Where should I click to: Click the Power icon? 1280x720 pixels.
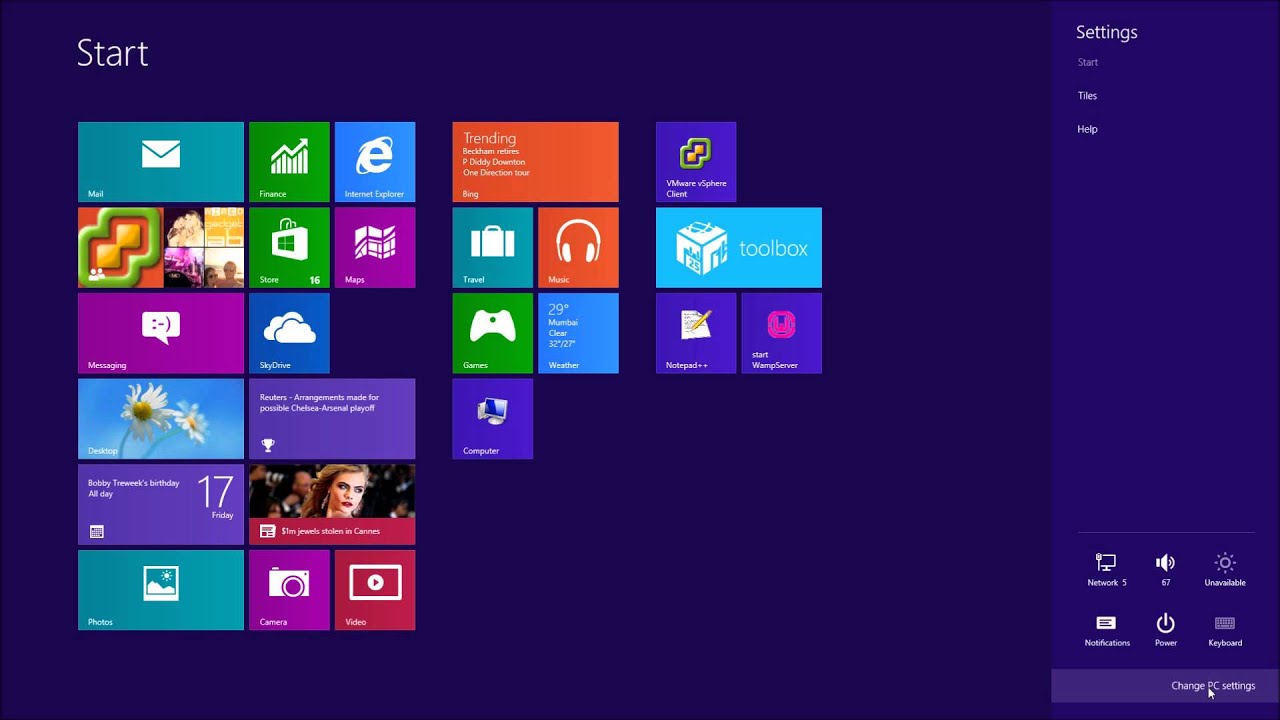(1166, 631)
